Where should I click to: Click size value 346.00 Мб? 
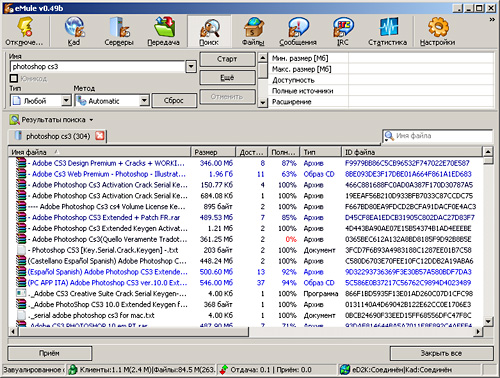[216, 163]
